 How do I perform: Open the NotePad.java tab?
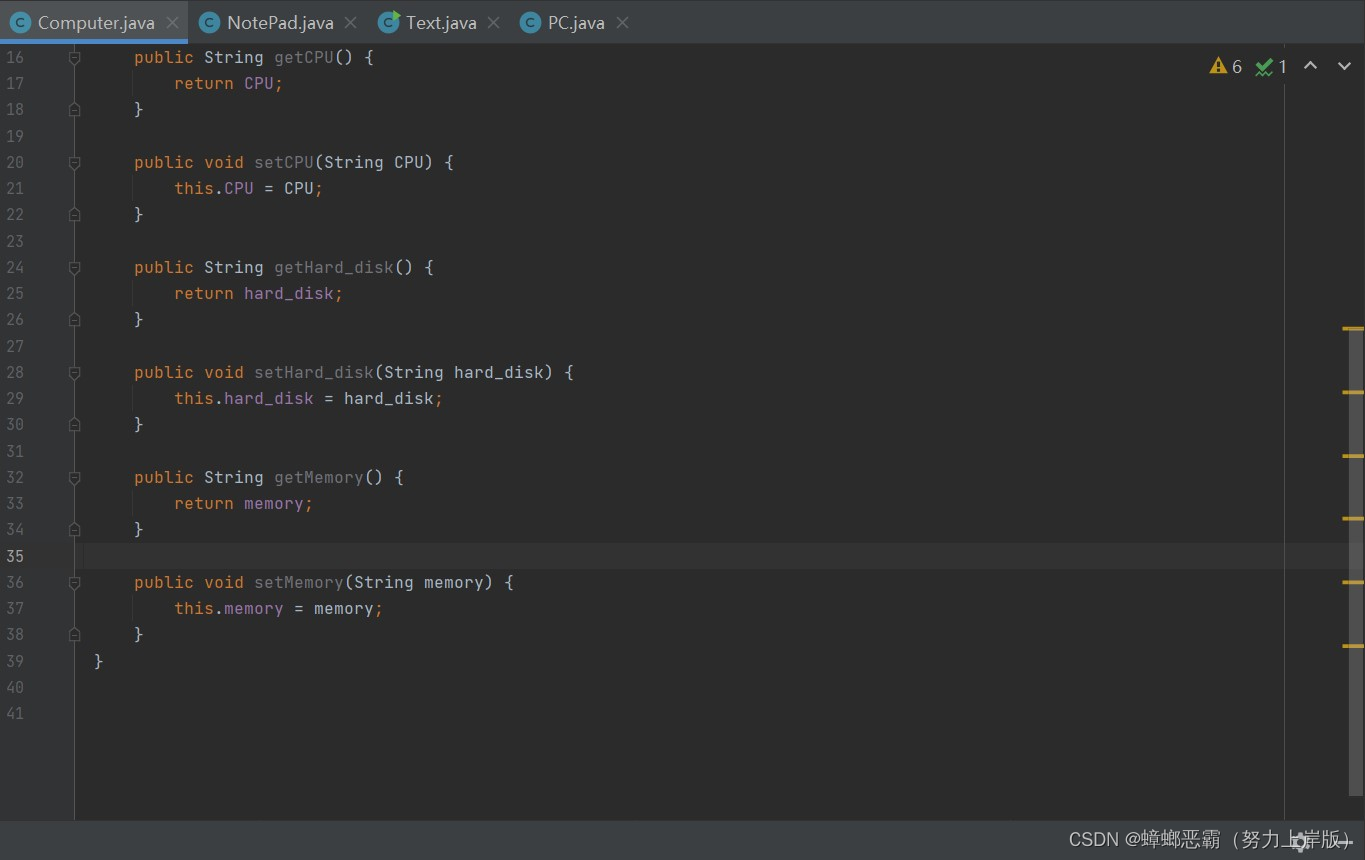tap(280, 22)
